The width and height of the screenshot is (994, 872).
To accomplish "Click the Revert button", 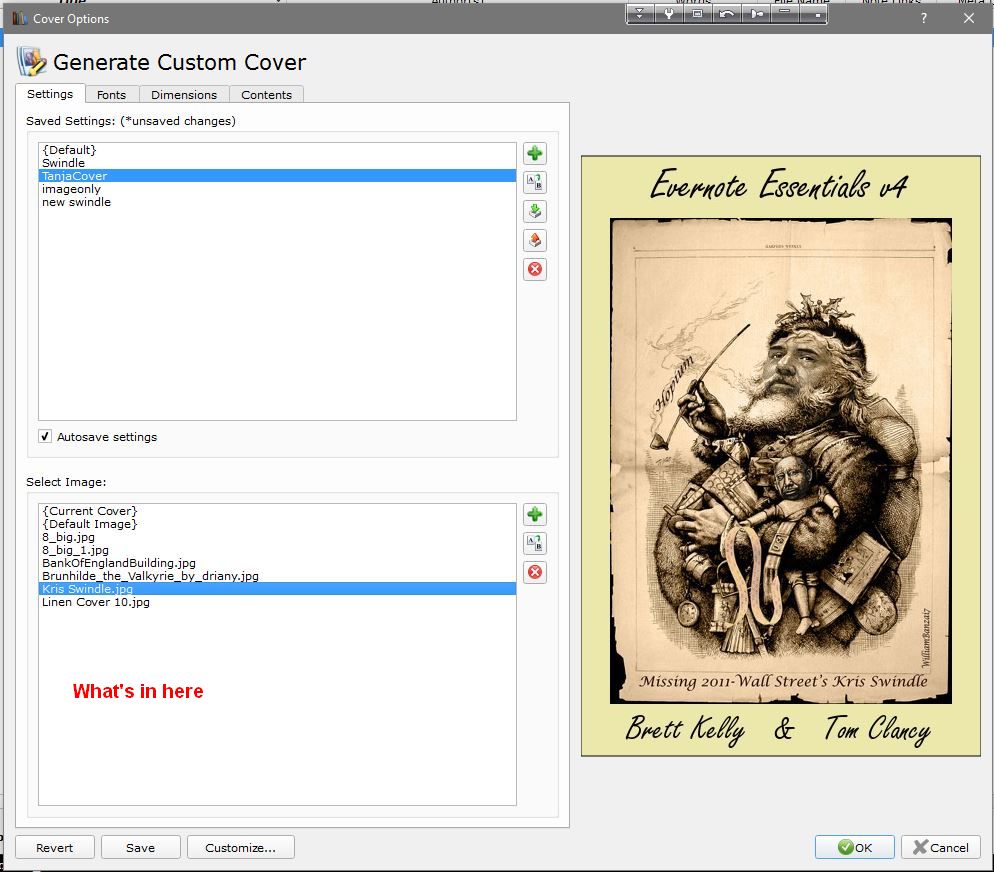I will click(55, 847).
